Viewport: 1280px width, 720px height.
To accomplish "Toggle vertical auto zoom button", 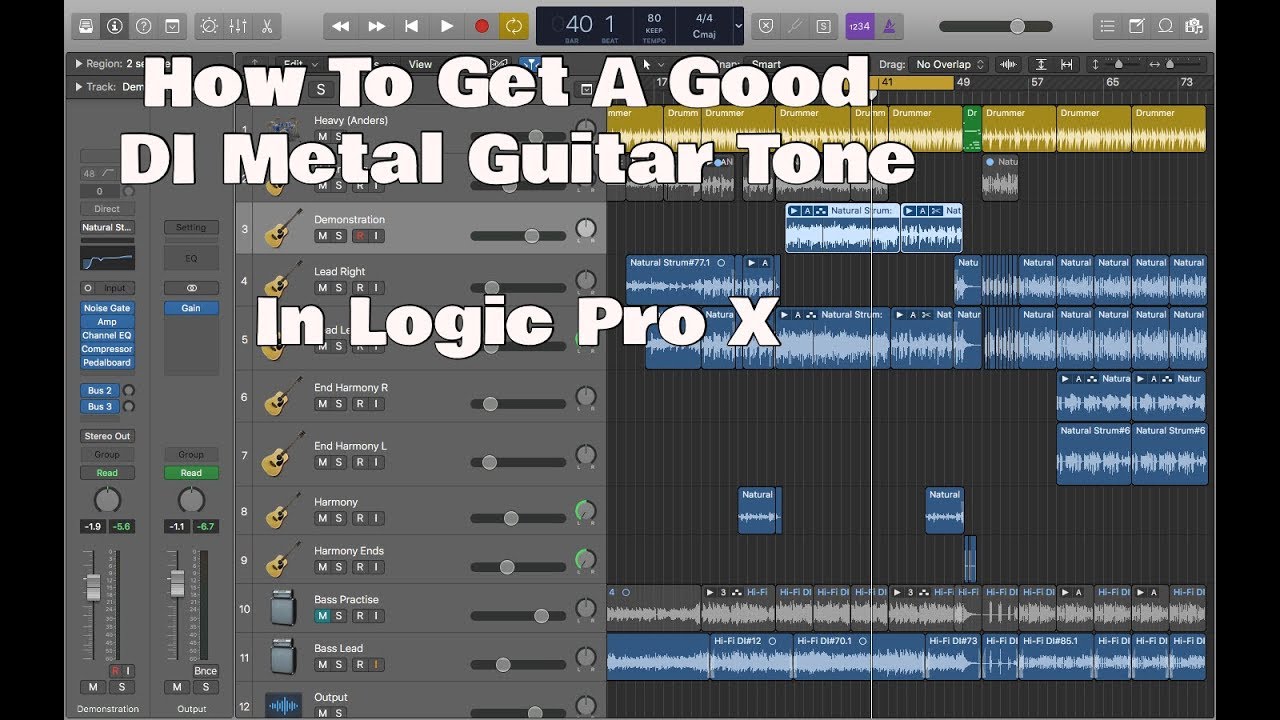I will 1042,64.
